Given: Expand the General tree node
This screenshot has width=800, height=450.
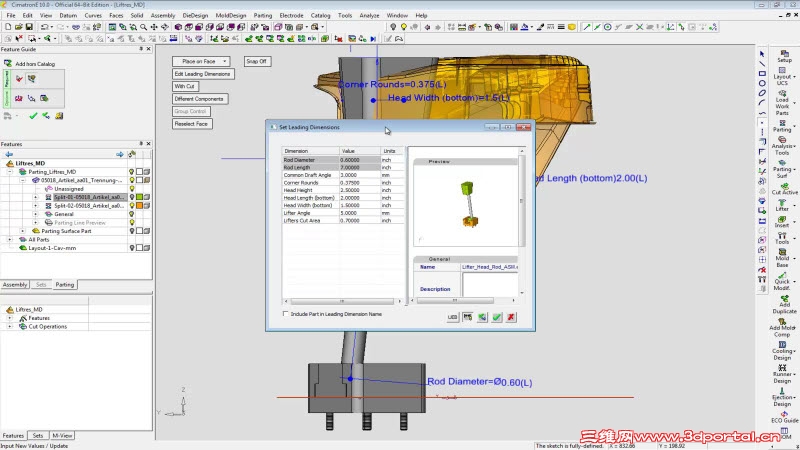Looking at the screenshot, I should [x=35, y=214].
